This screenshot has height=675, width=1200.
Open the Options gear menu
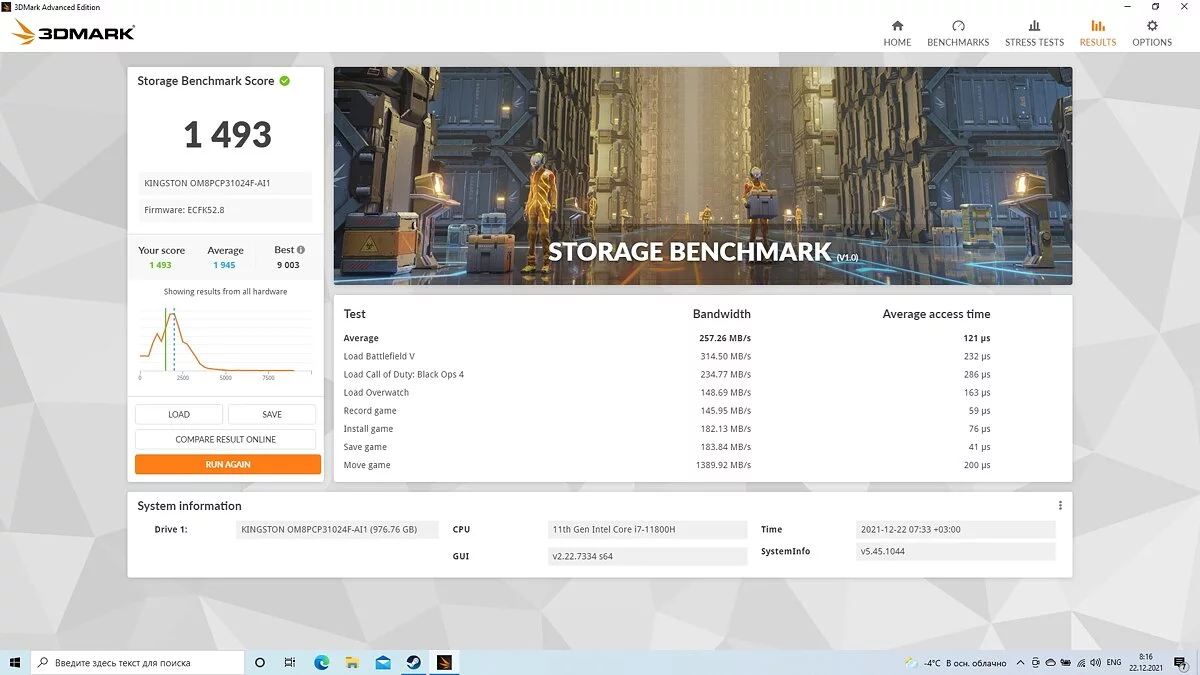(1152, 33)
